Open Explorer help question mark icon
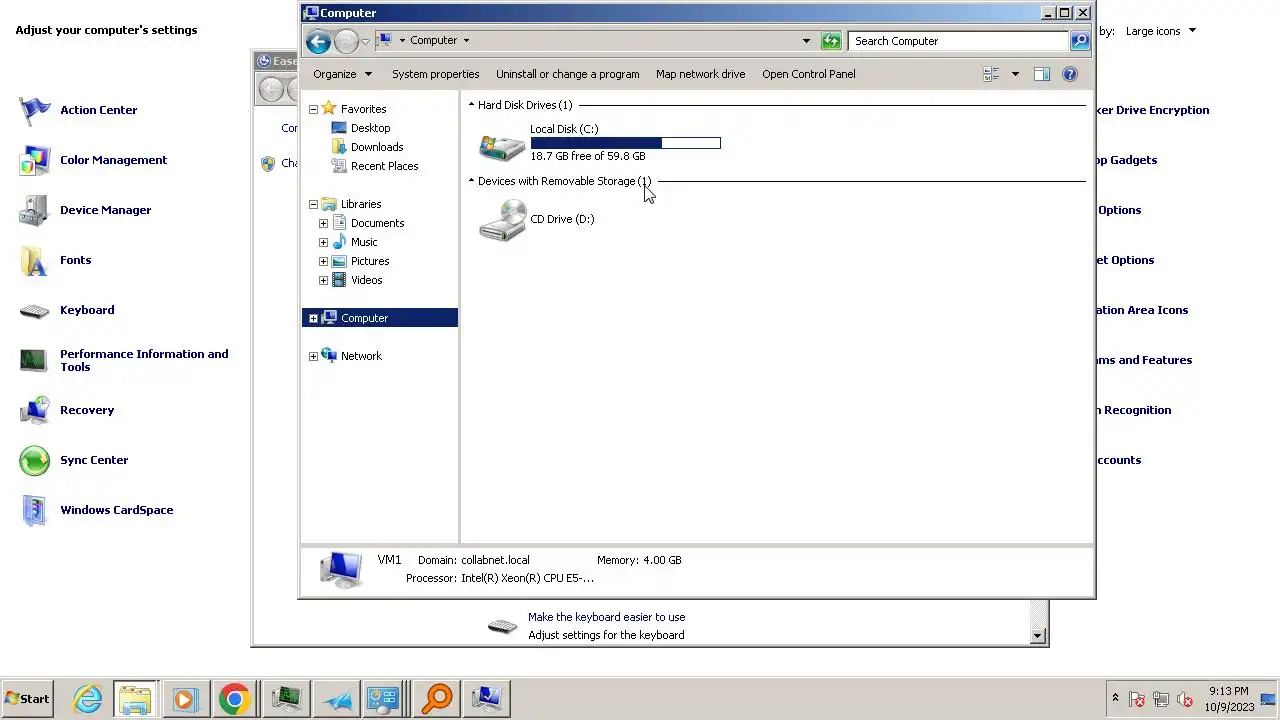1280x720 pixels. tap(1070, 74)
